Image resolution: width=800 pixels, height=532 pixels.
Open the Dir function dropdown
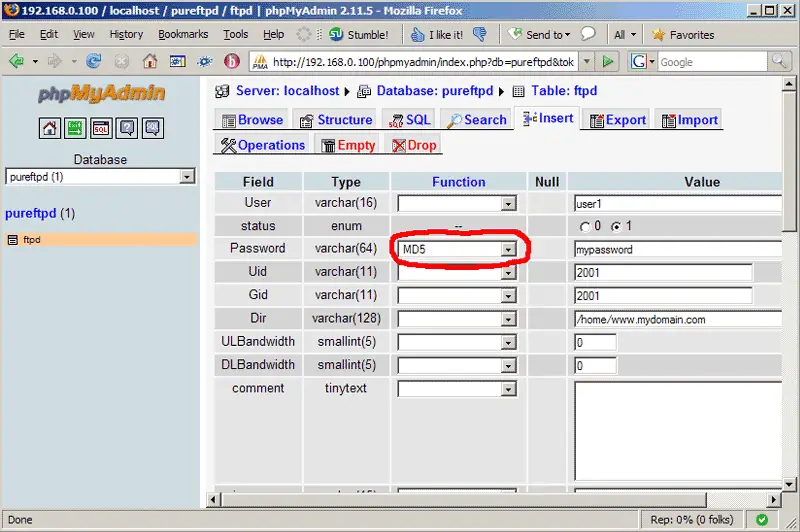(x=457, y=319)
